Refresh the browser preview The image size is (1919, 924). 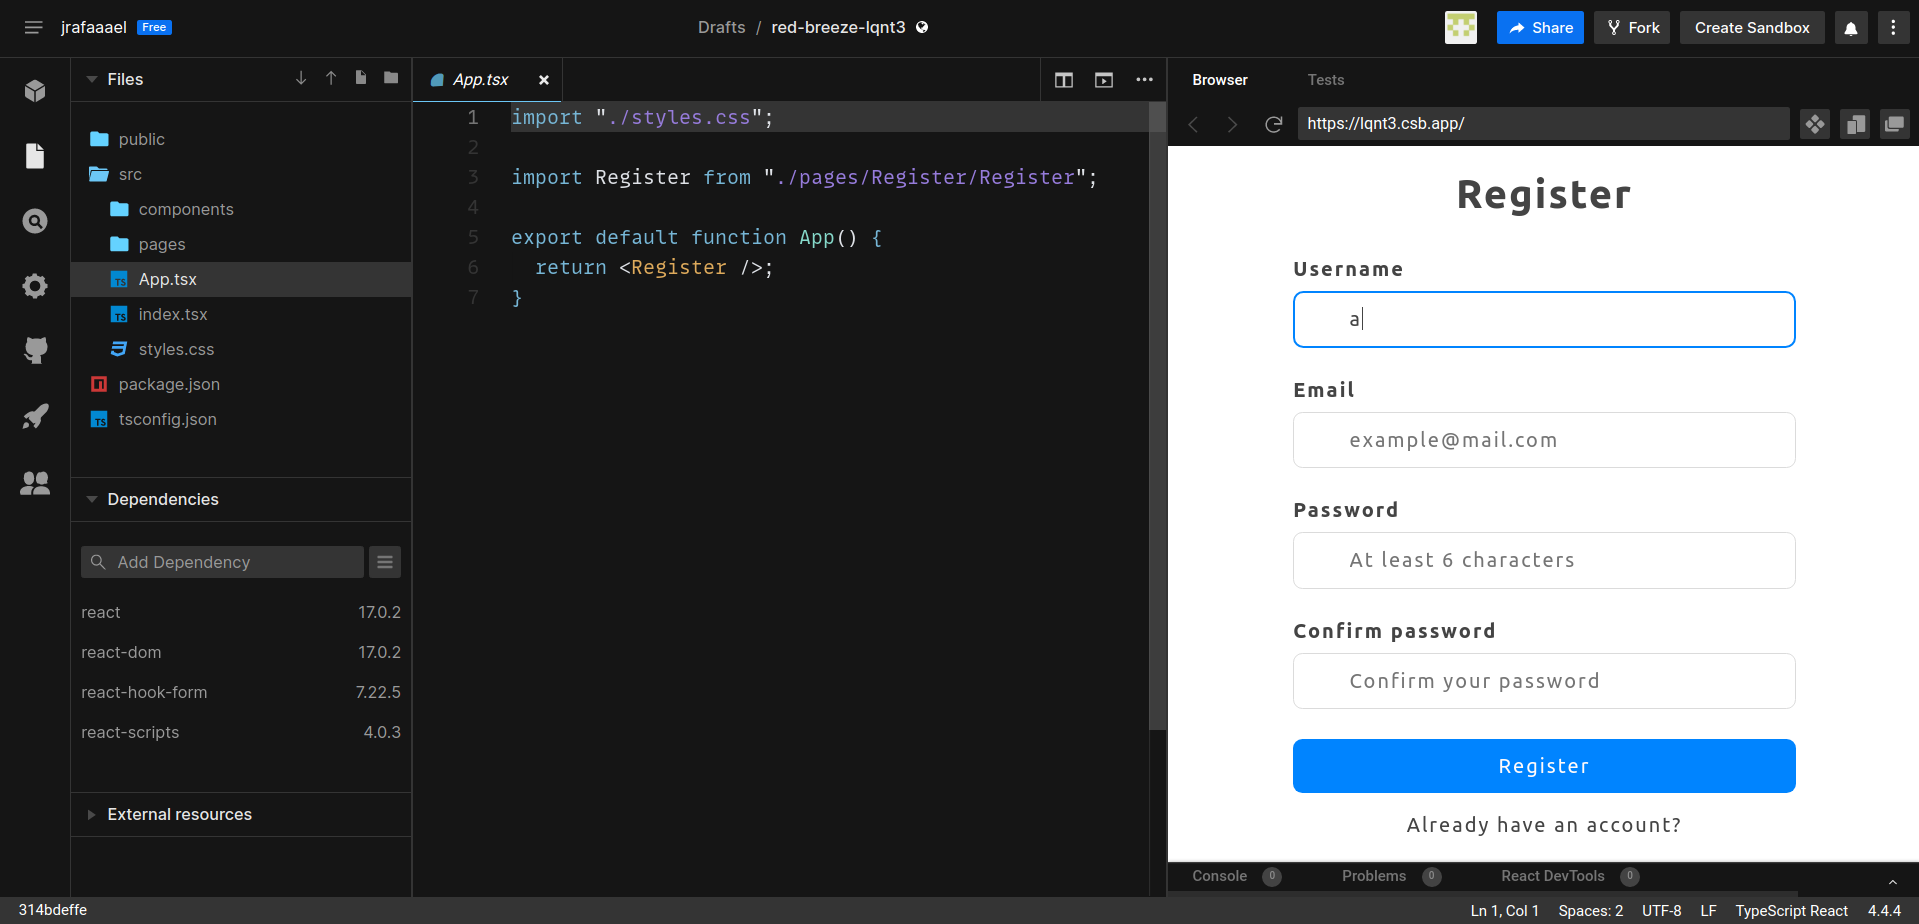(x=1272, y=124)
